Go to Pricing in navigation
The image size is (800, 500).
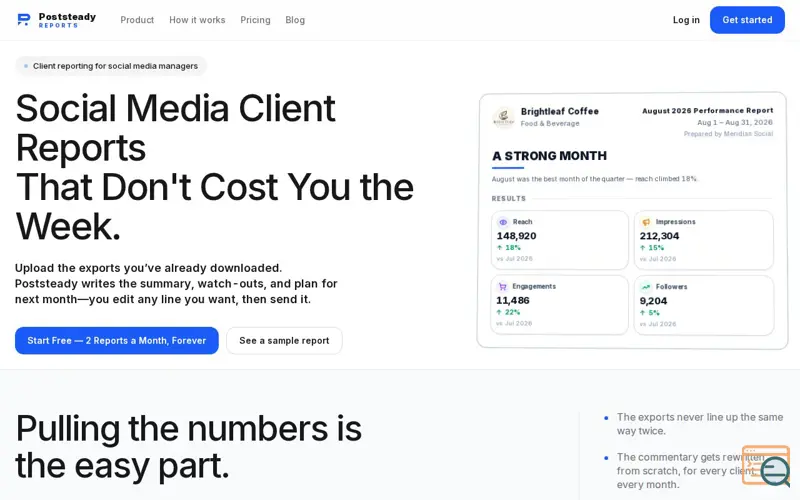[255, 20]
